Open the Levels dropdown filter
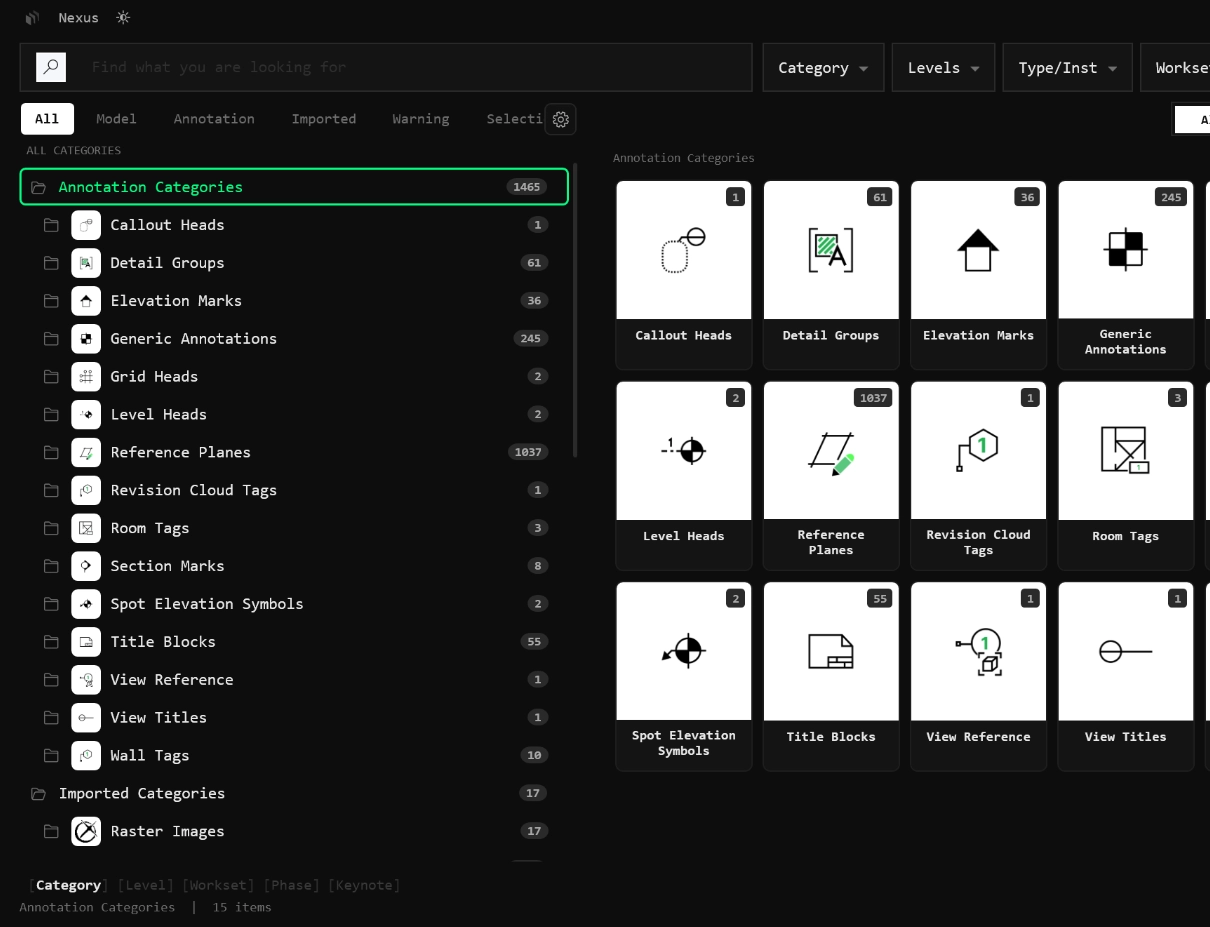 943,68
